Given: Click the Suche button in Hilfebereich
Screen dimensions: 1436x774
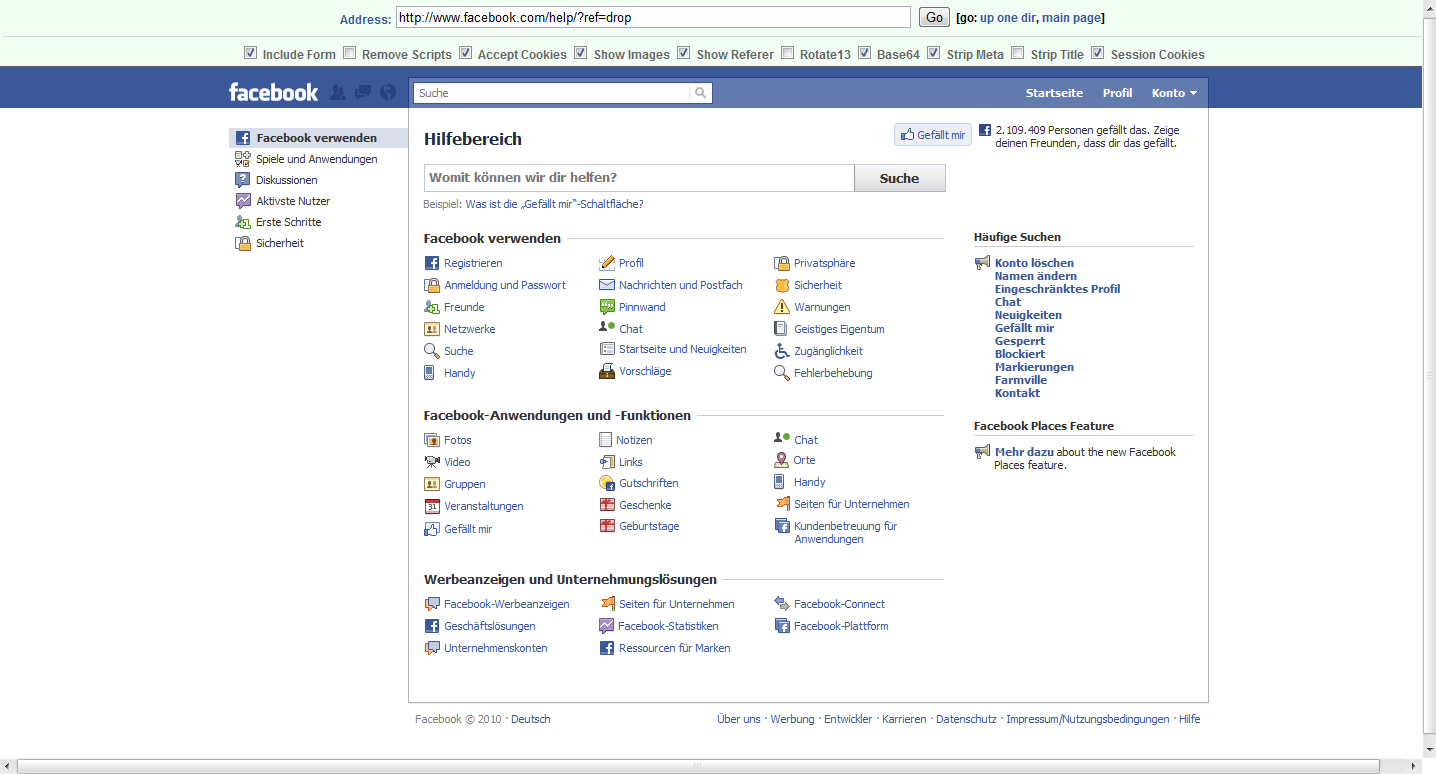Looking at the screenshot, I should (x=899, y=178).
